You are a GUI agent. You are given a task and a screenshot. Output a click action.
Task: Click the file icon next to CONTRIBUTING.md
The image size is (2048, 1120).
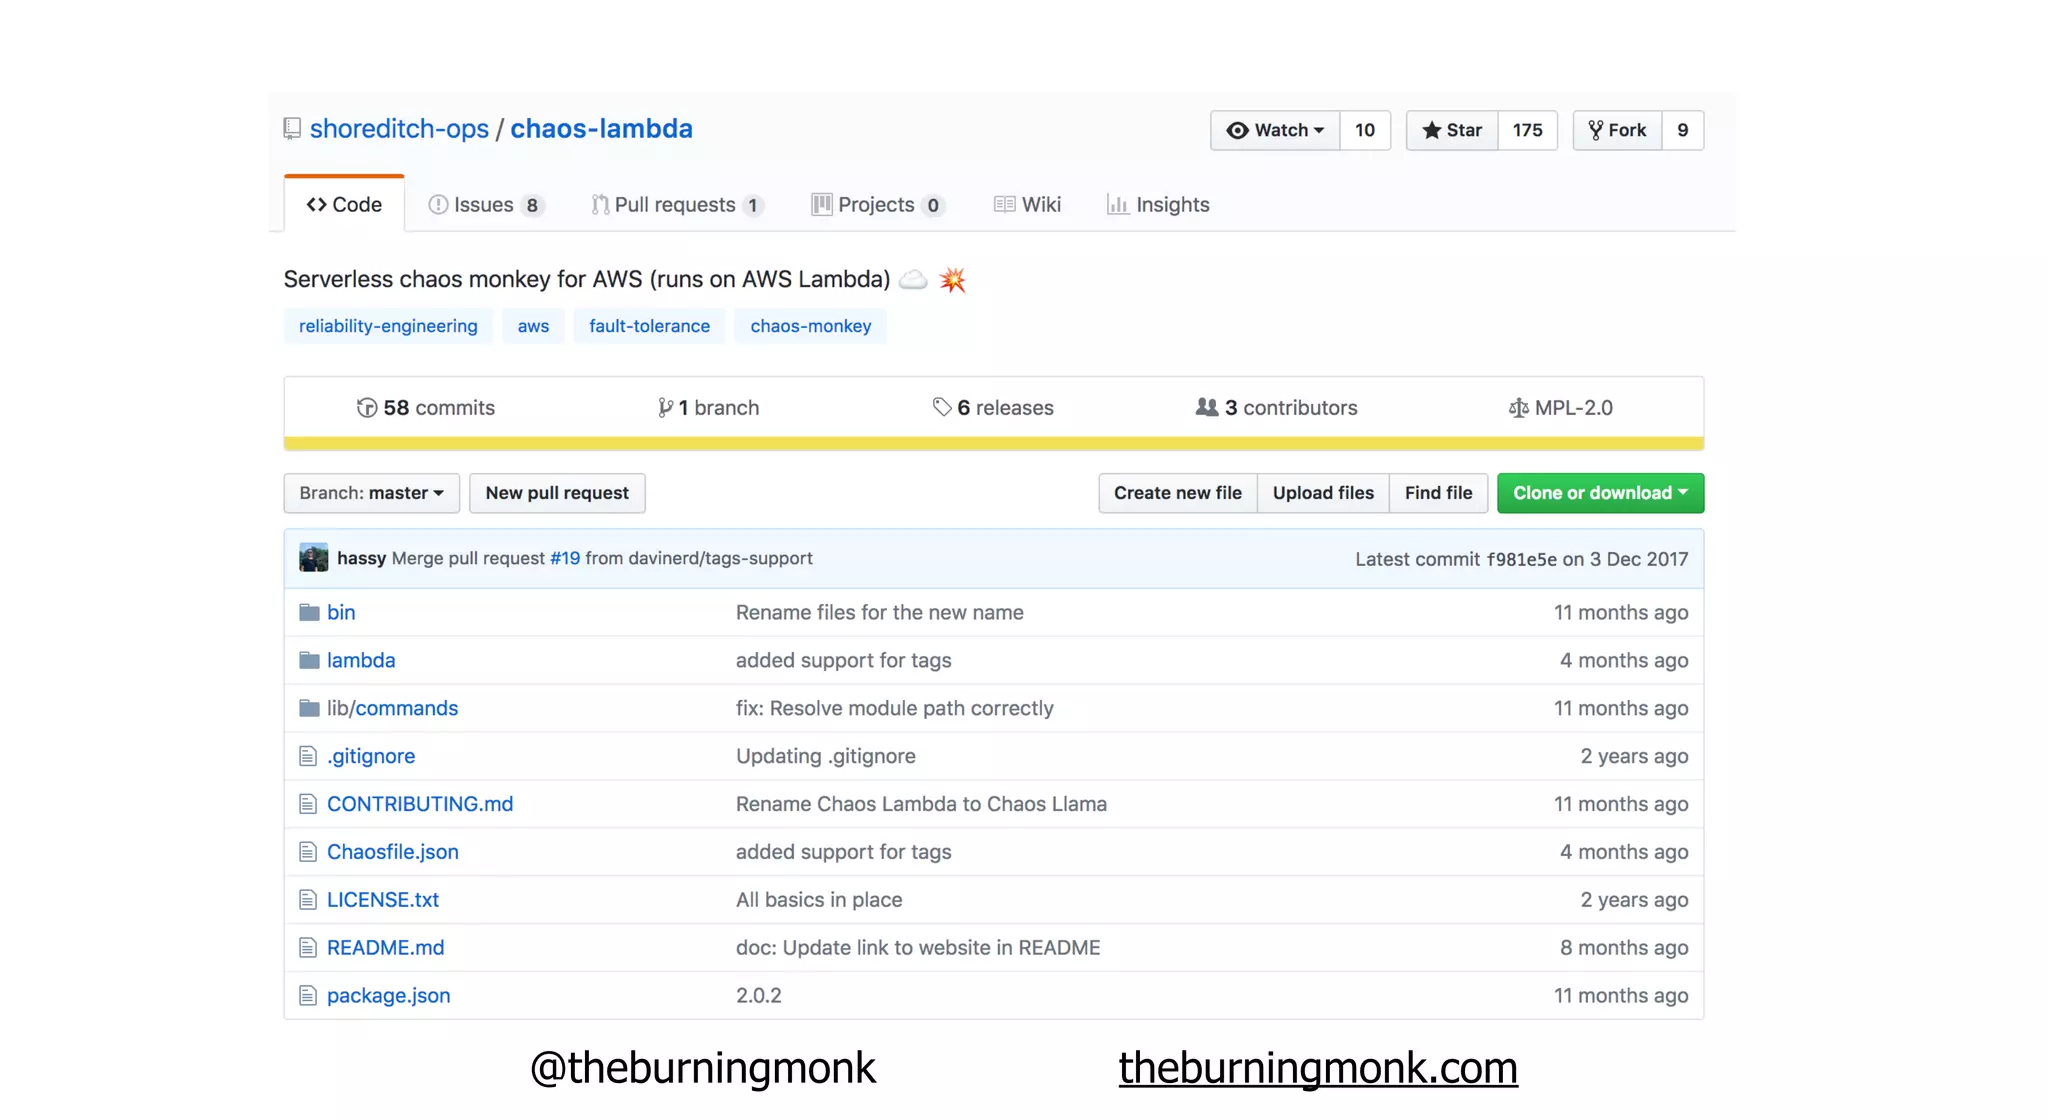[308, 804]
